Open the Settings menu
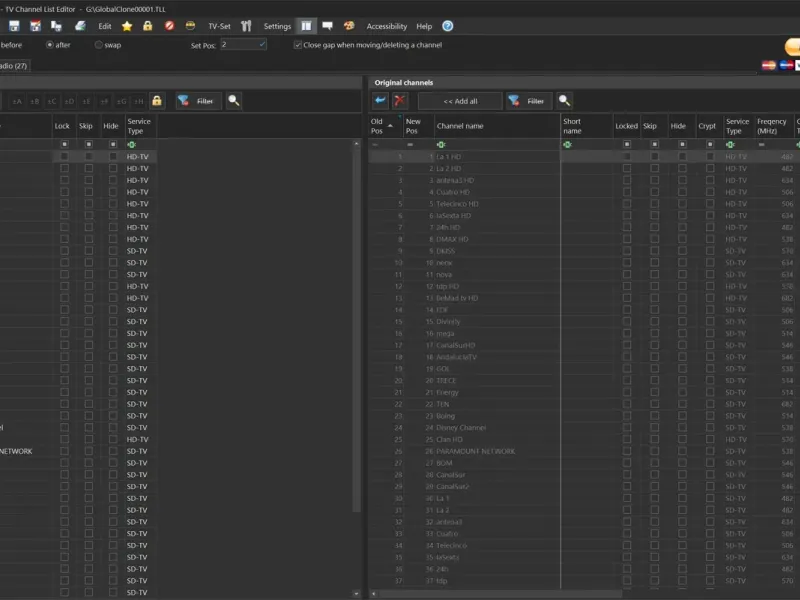This screenshot has width=800, height=600. pyautogui.click(x=277, y=26)
